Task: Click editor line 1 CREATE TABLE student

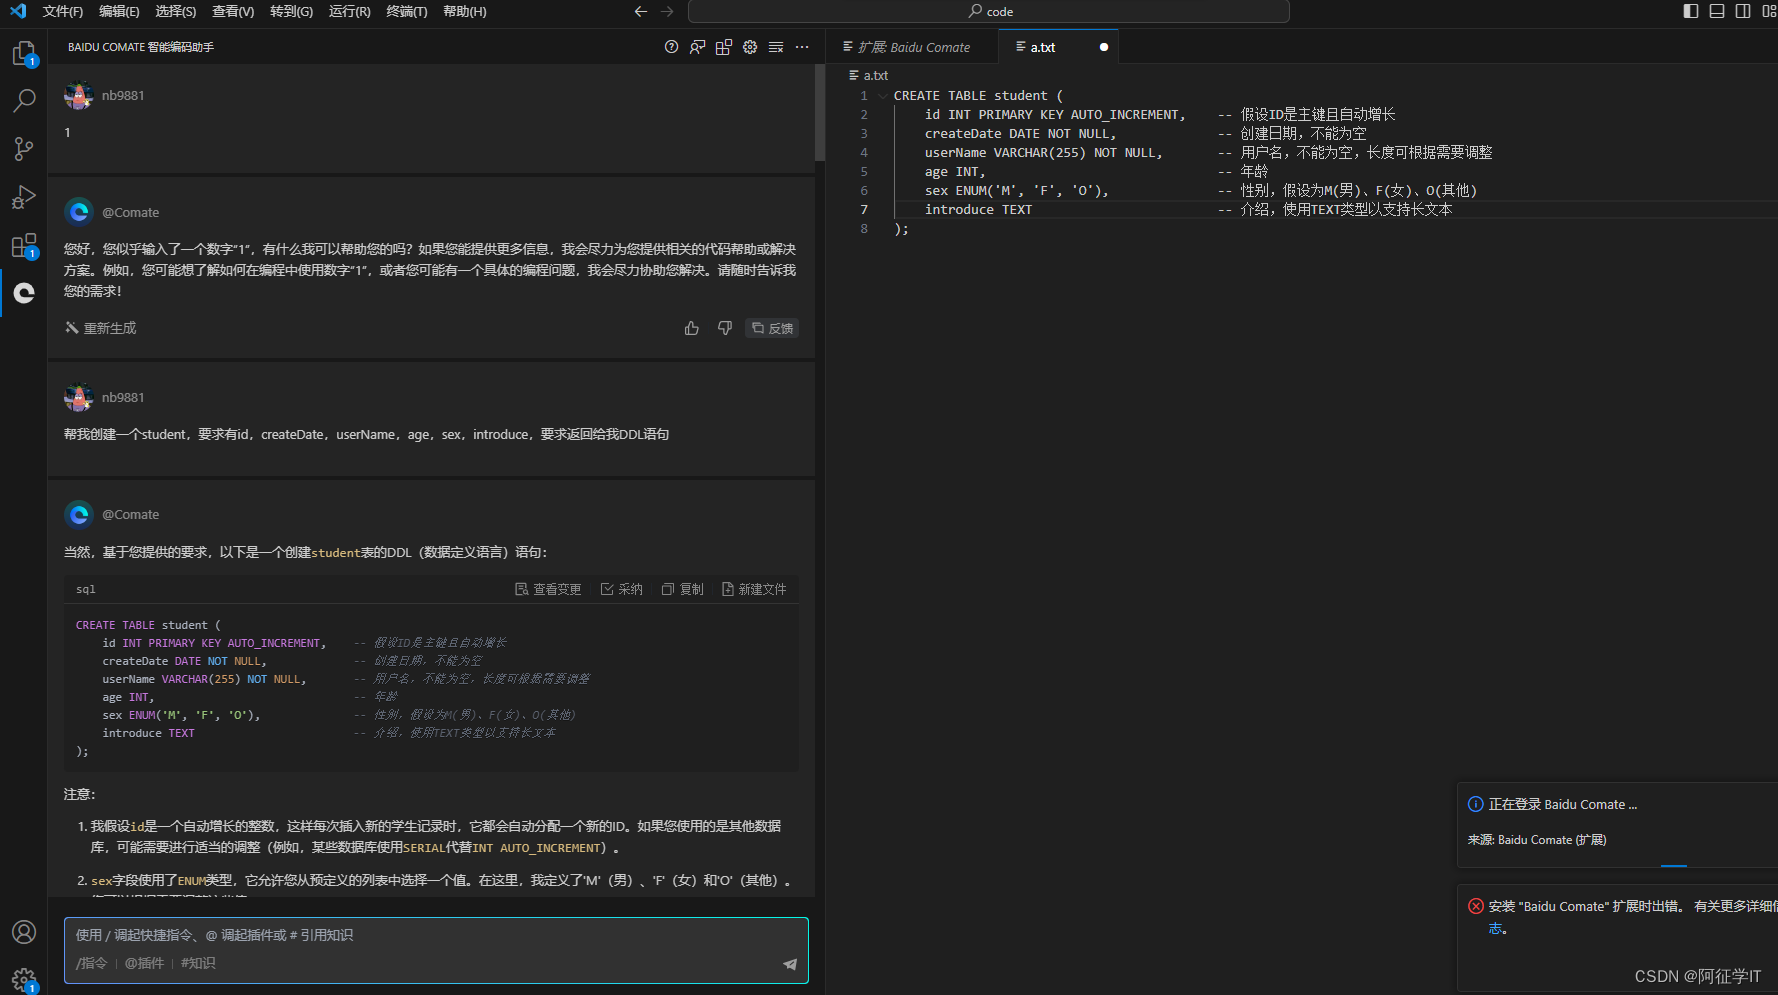Action: pyautogui.click(x=978, y=96)
